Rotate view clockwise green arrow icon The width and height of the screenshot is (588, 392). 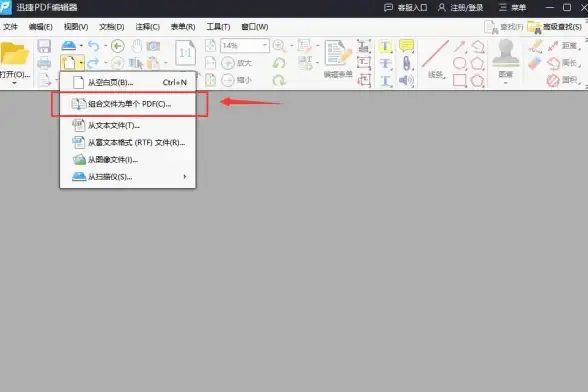tap(279, 80)
